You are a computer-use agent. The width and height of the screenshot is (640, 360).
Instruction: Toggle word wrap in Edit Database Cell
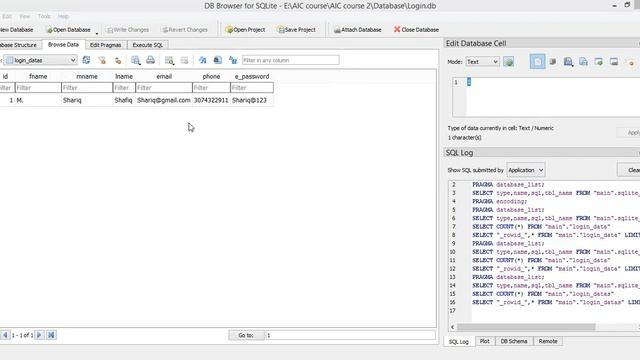click(537, 62)
